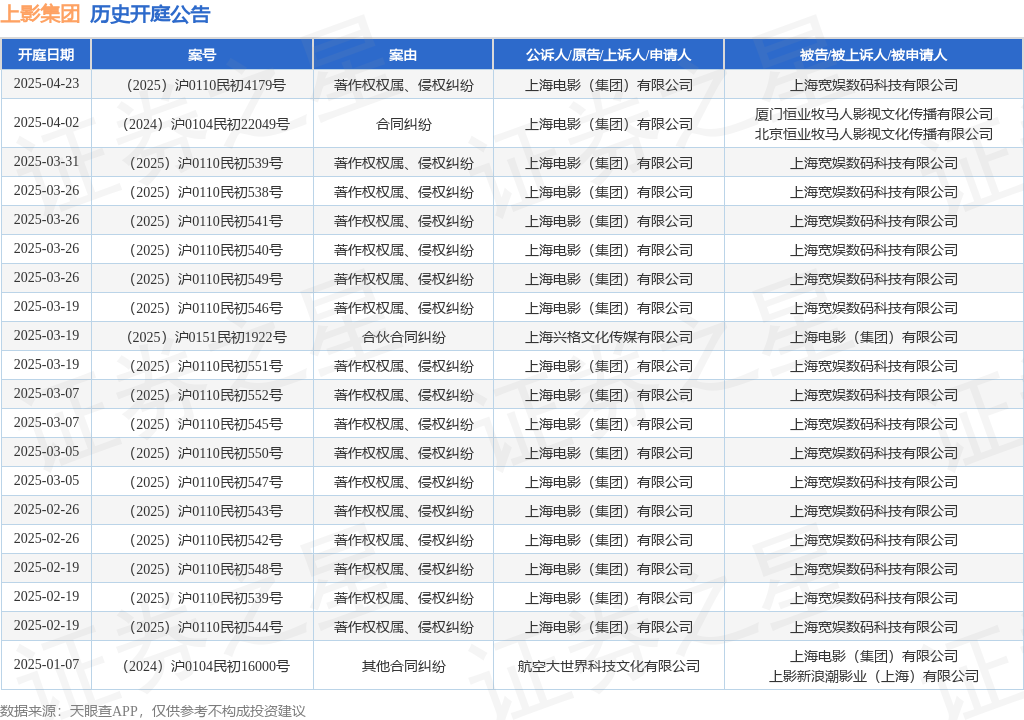Click case number (2025)沪0110民初544号
Image resolution: width=1024 pixels, height=720 pixels.
click(x=206, y=627)
